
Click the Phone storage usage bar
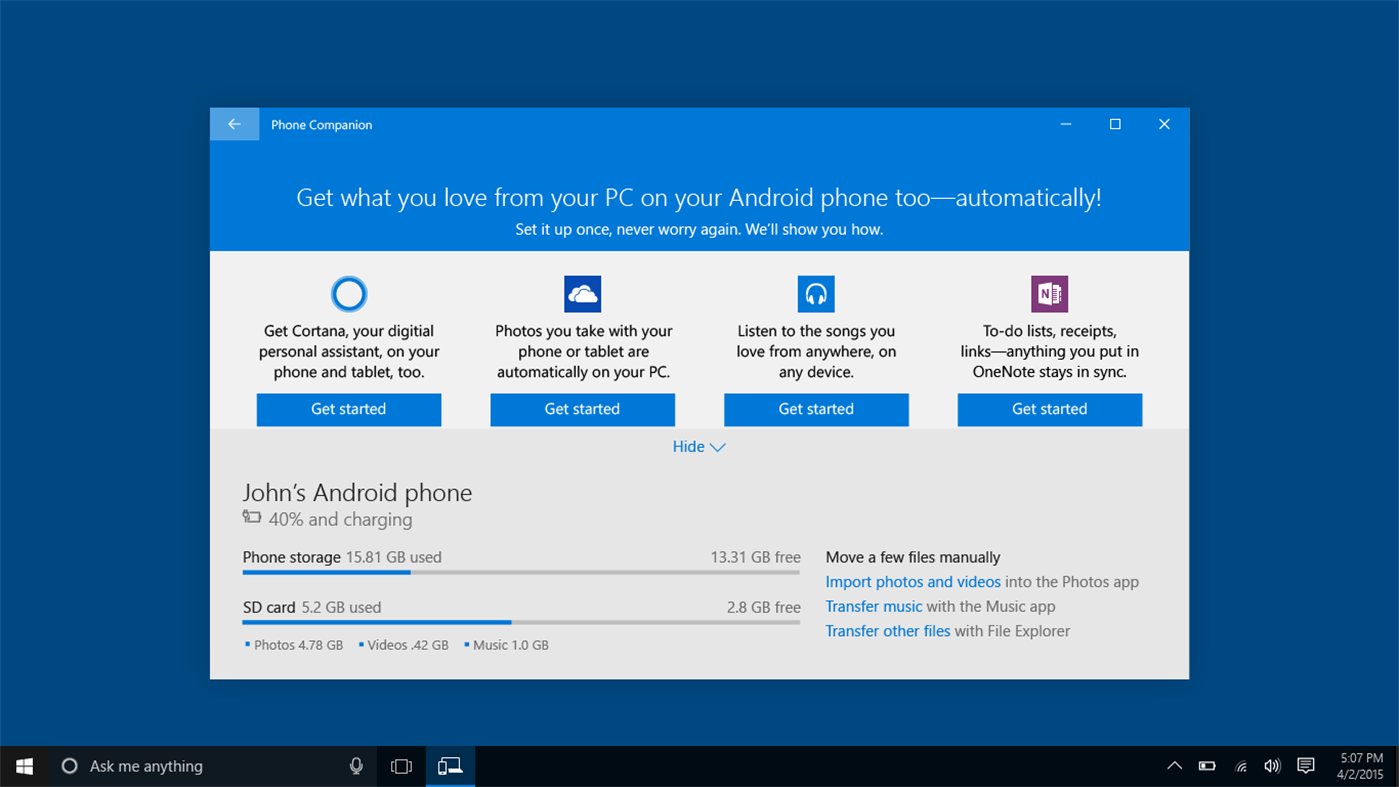click(x=521, y=572)
